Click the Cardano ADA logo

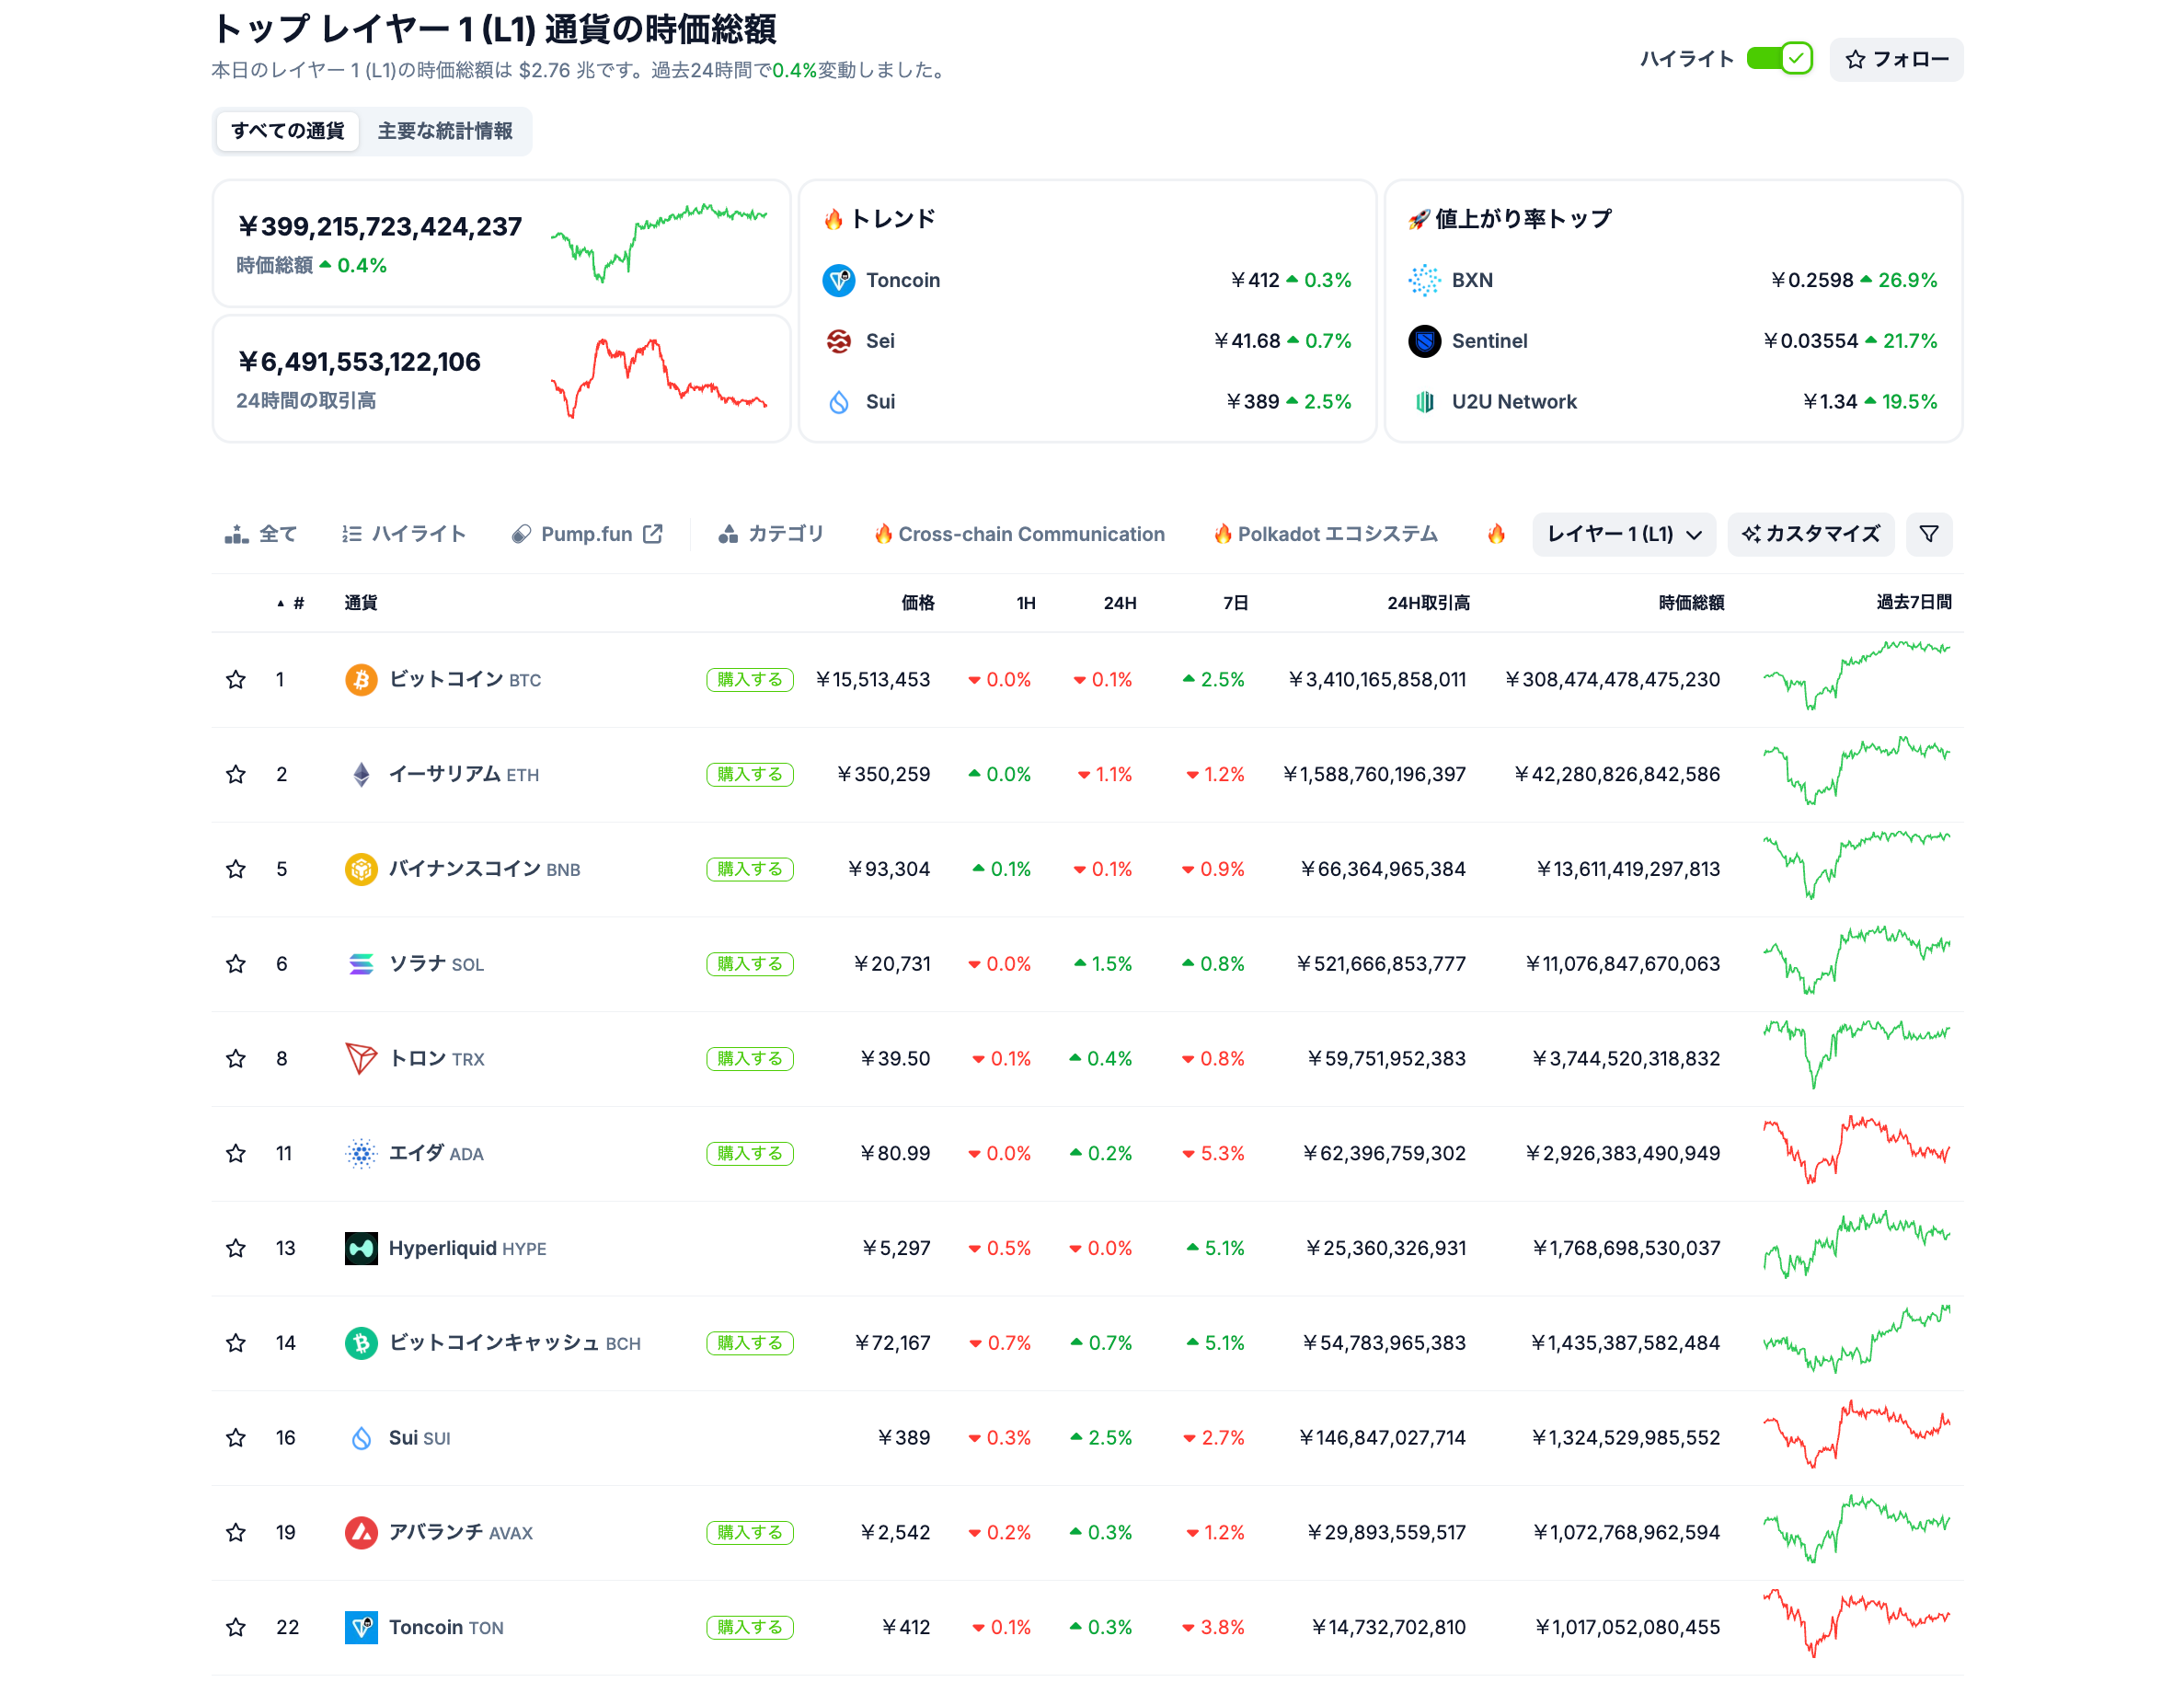click(361, 1154)
